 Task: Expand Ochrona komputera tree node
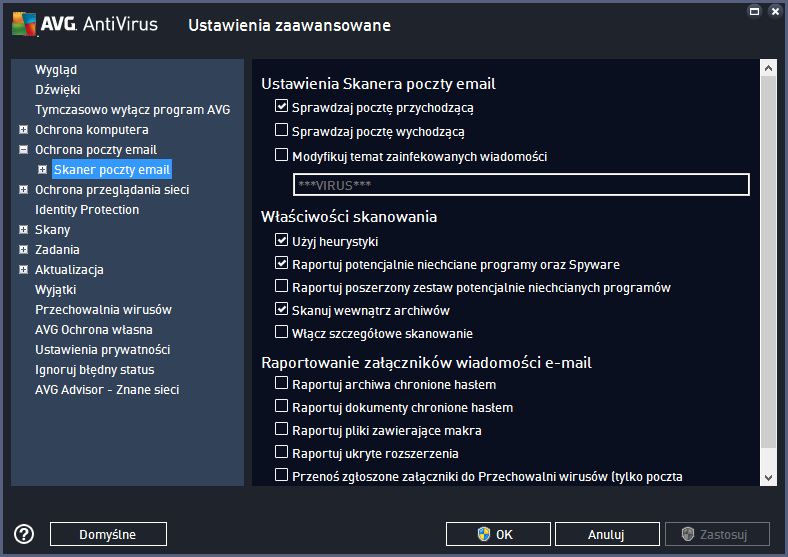tap(23, 130)
